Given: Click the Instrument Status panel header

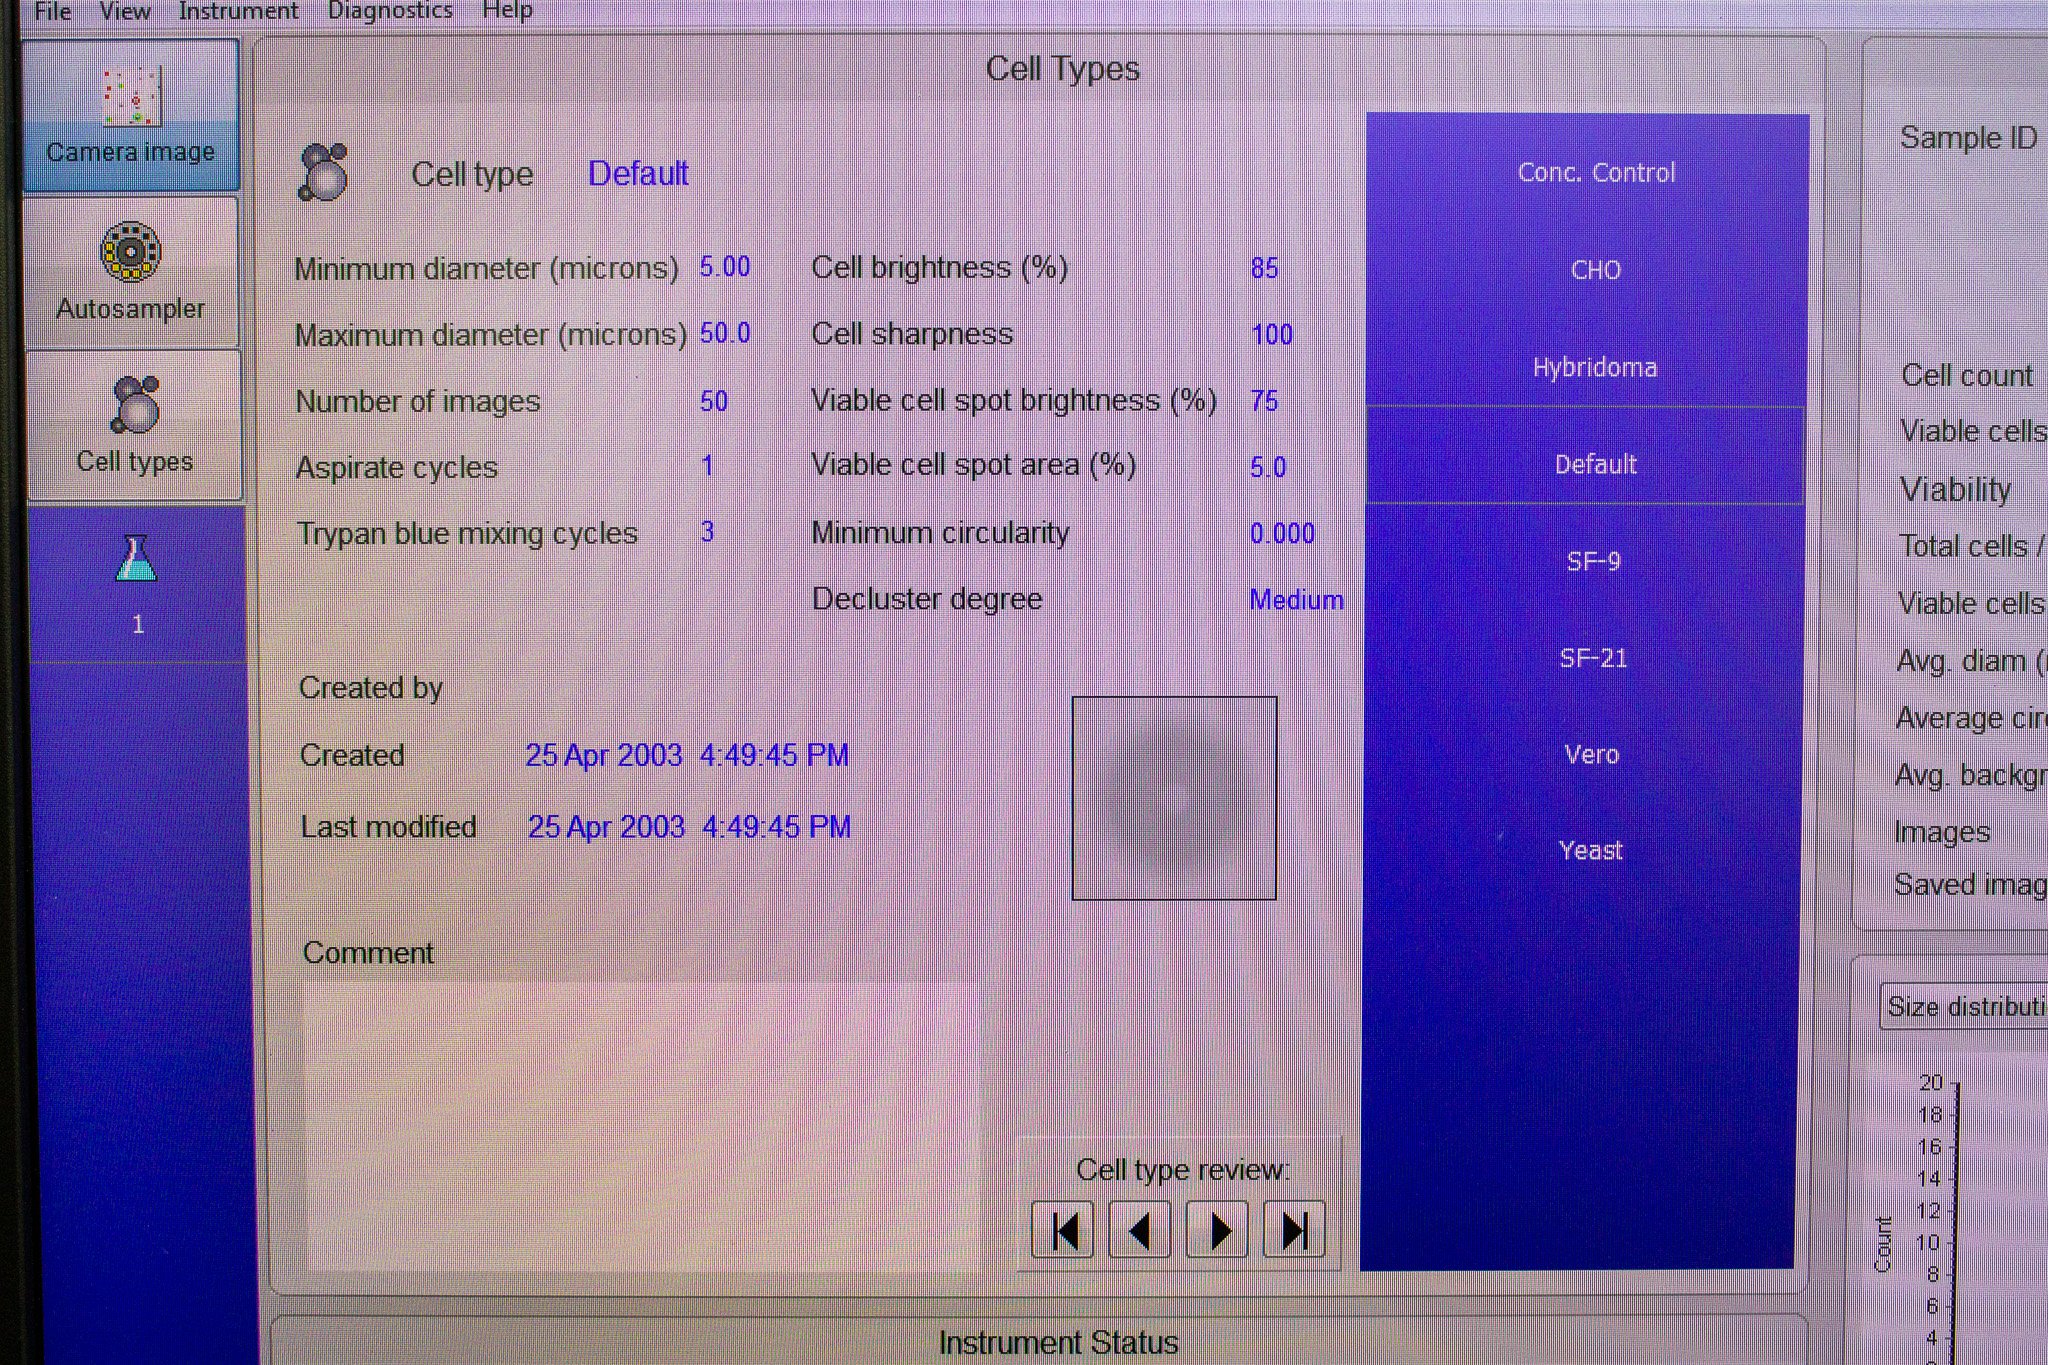Looking at the screenshot, I should click(1058, 1343).
